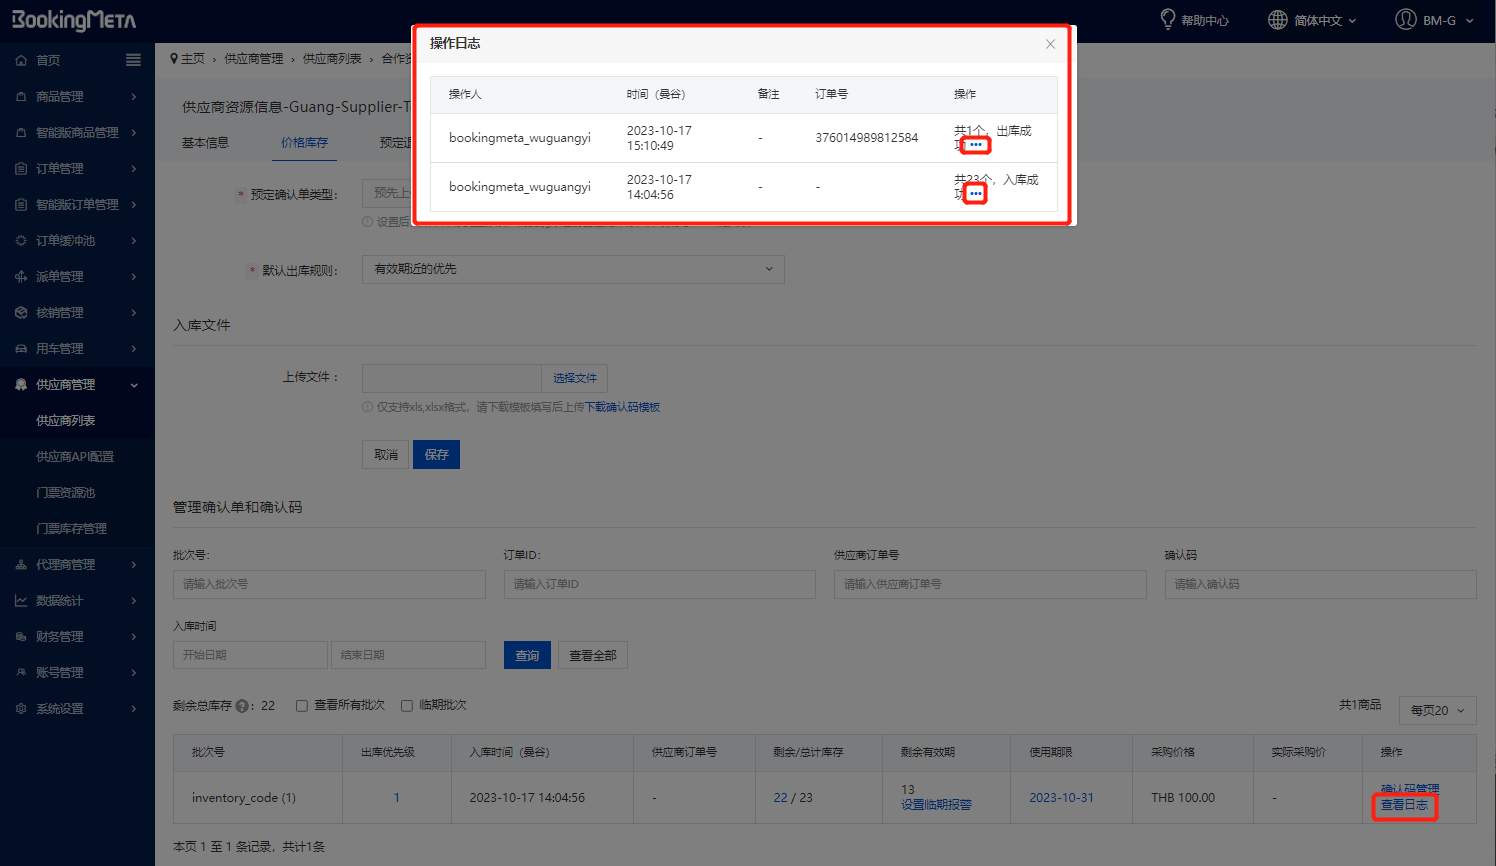Click the globe language icon
The width and height of the screenshot is (1496, 866).
click(1277, 20)
